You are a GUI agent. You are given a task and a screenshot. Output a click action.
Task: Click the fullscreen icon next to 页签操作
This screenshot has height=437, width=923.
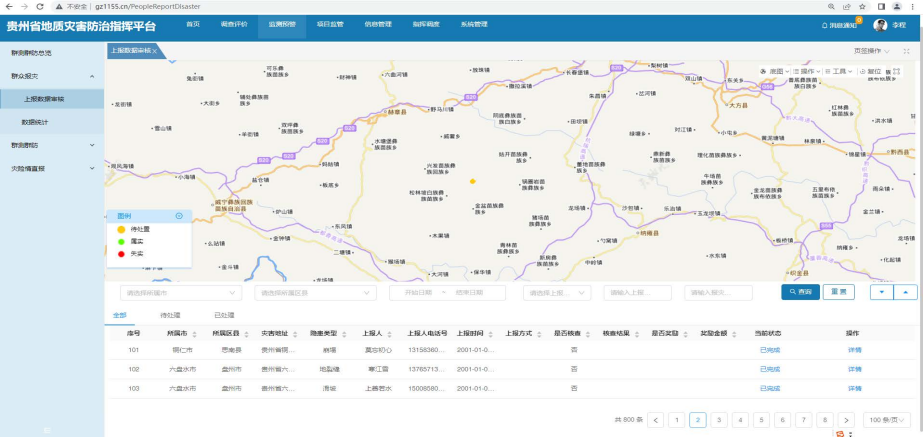pos(907,51)
